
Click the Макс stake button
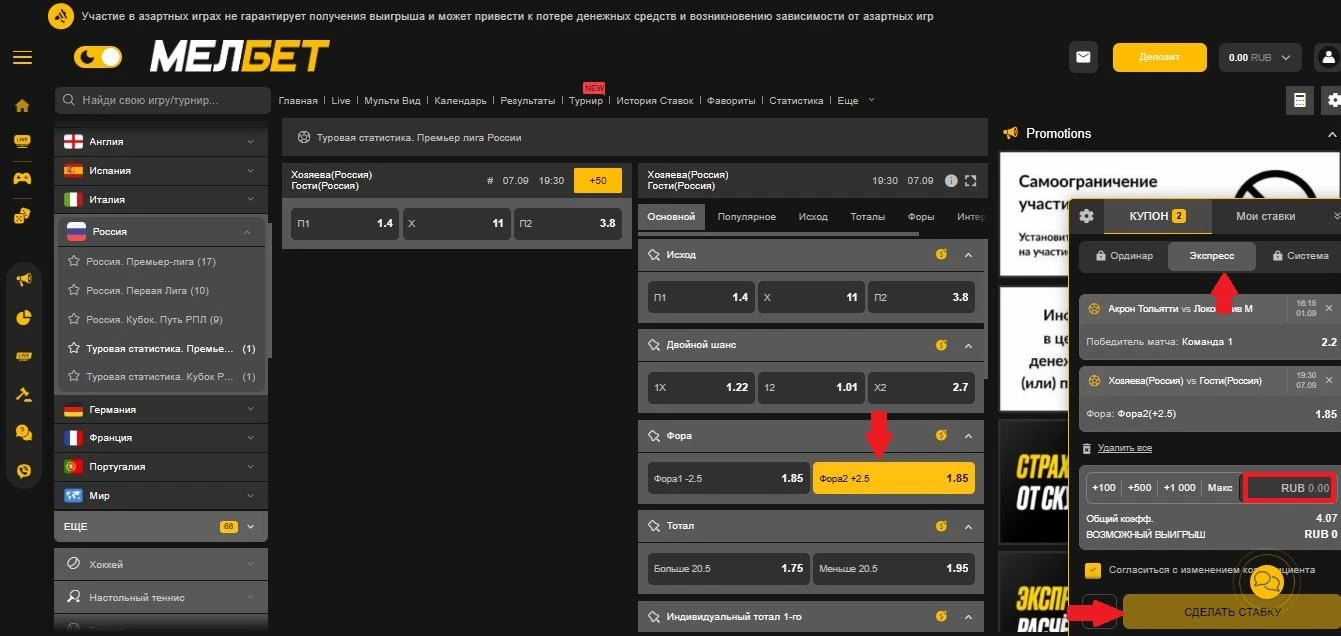[x=1220, y=488]
